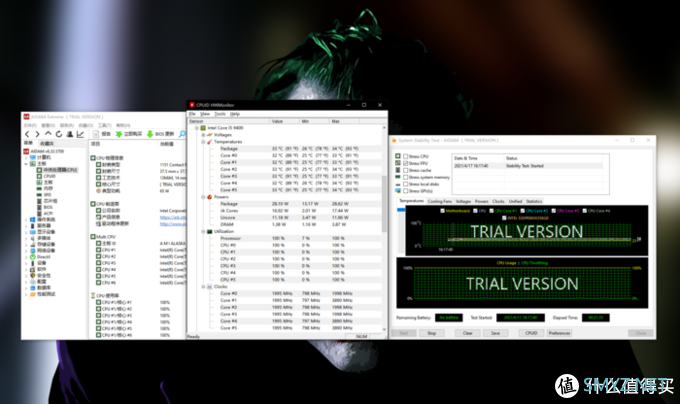The image size is (680, 404).
Task: Click security shield icon in AIDA64 tree
Action: pos(33,275)
